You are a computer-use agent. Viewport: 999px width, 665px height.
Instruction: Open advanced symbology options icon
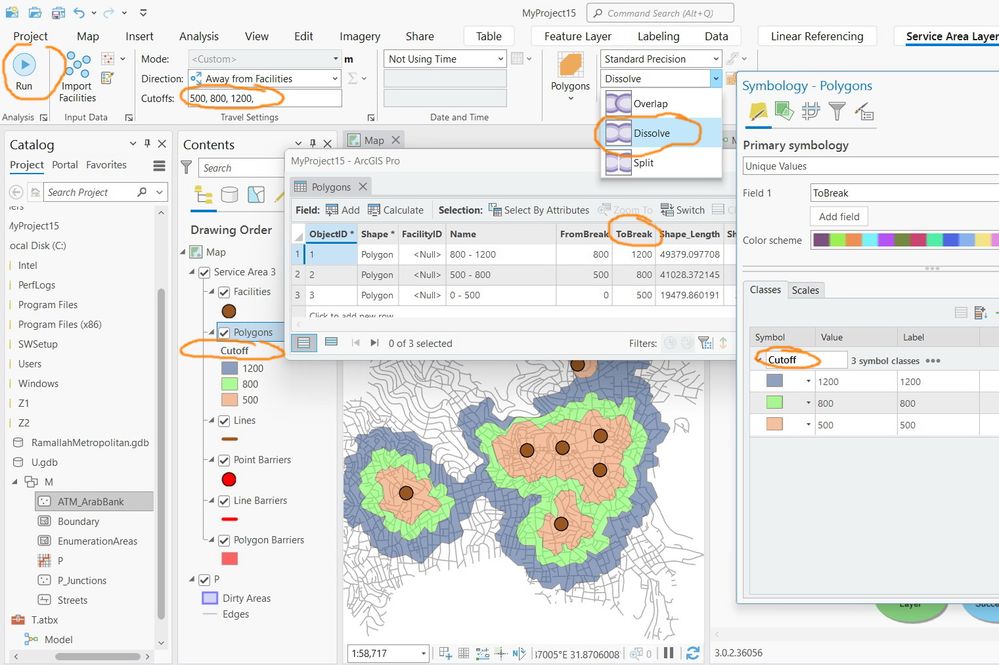tap(864, 111)
